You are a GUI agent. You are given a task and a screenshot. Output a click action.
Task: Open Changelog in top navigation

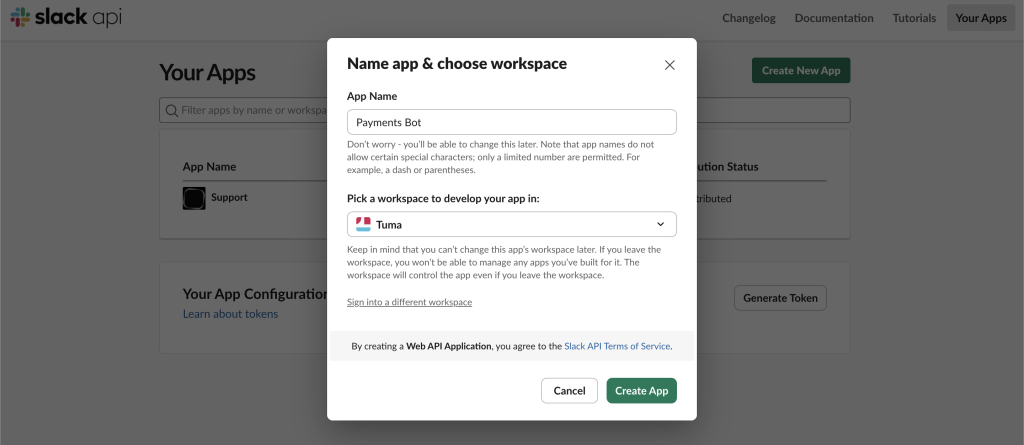(x=748, y=18)
